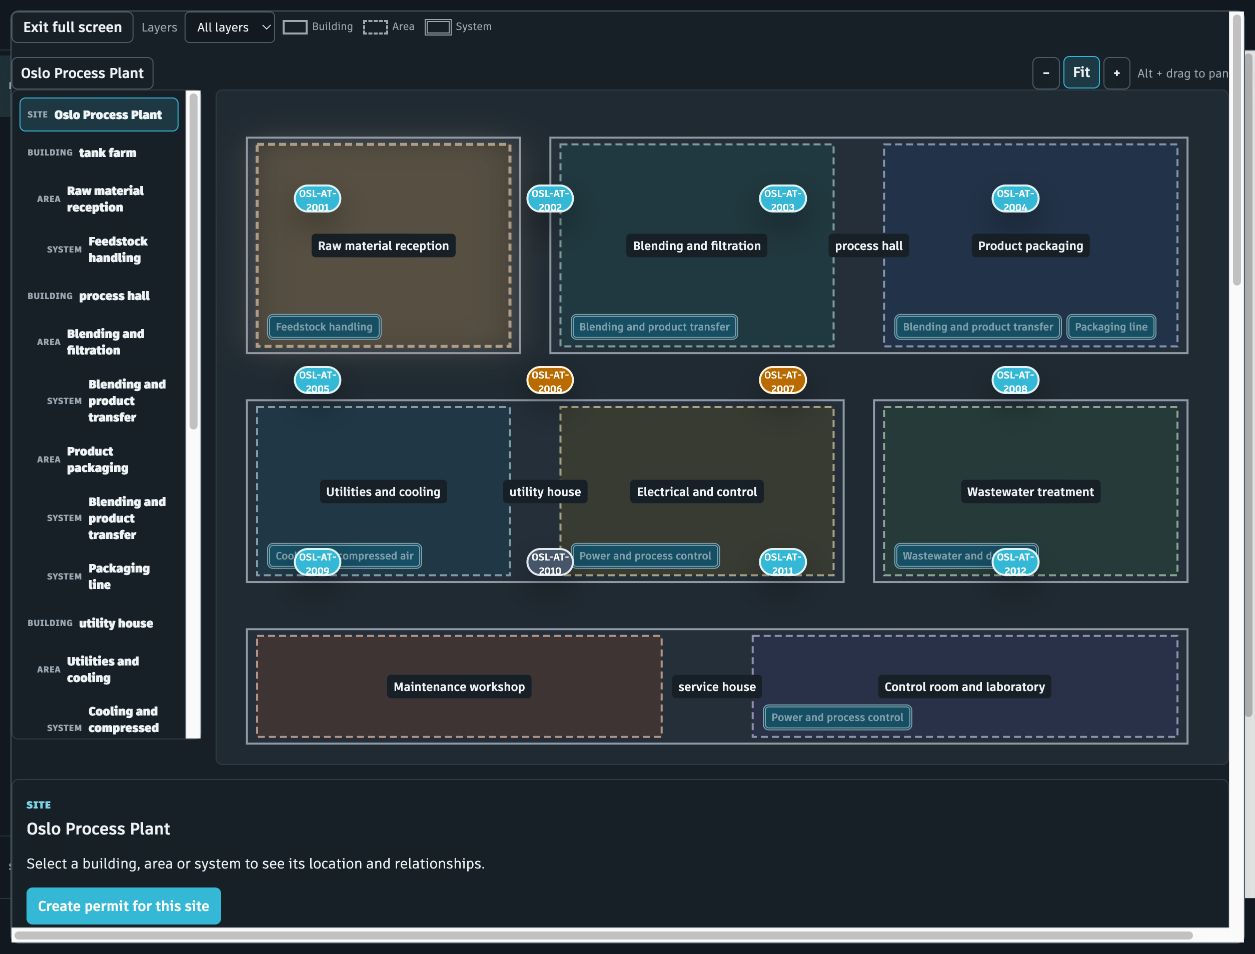Select Packaging line system in tree

point(99,576)
